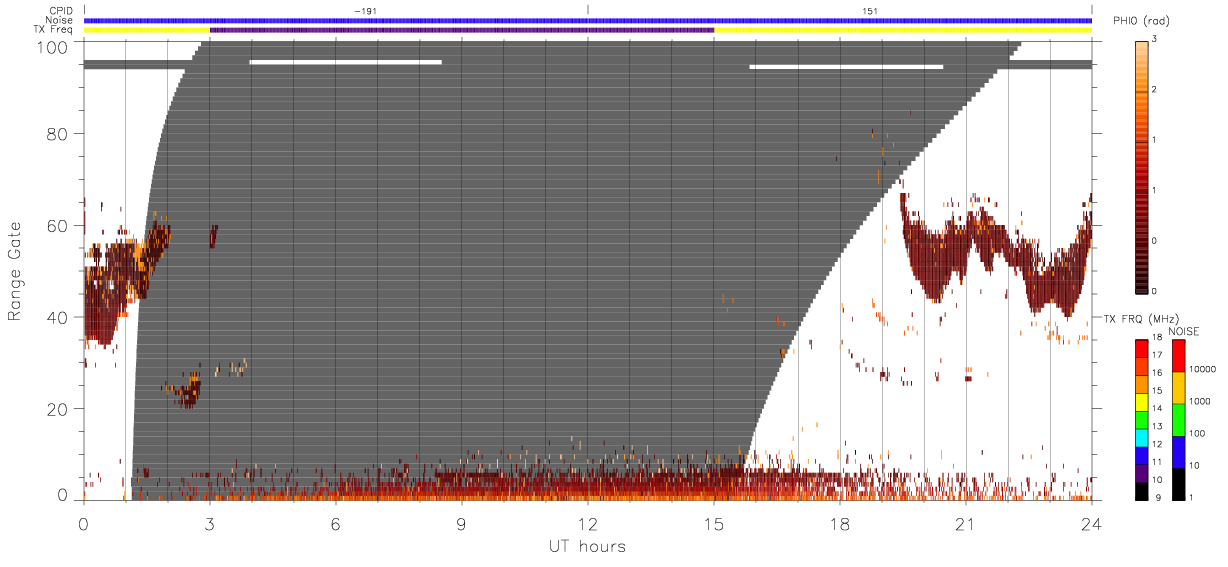The width and height of the screenshot is (1228, 567).
Task: Click the purple TX Freq strip segment
Action: (x=462, y=30)
